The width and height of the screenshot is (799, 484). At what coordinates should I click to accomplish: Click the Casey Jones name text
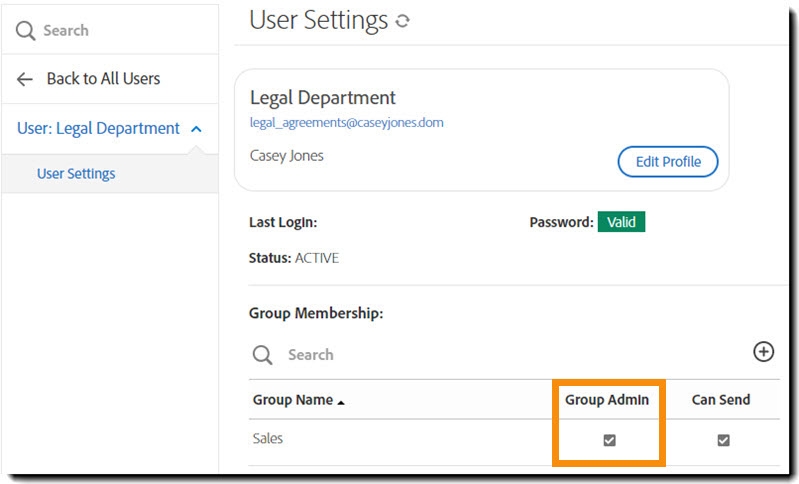[x=286, y=156]
